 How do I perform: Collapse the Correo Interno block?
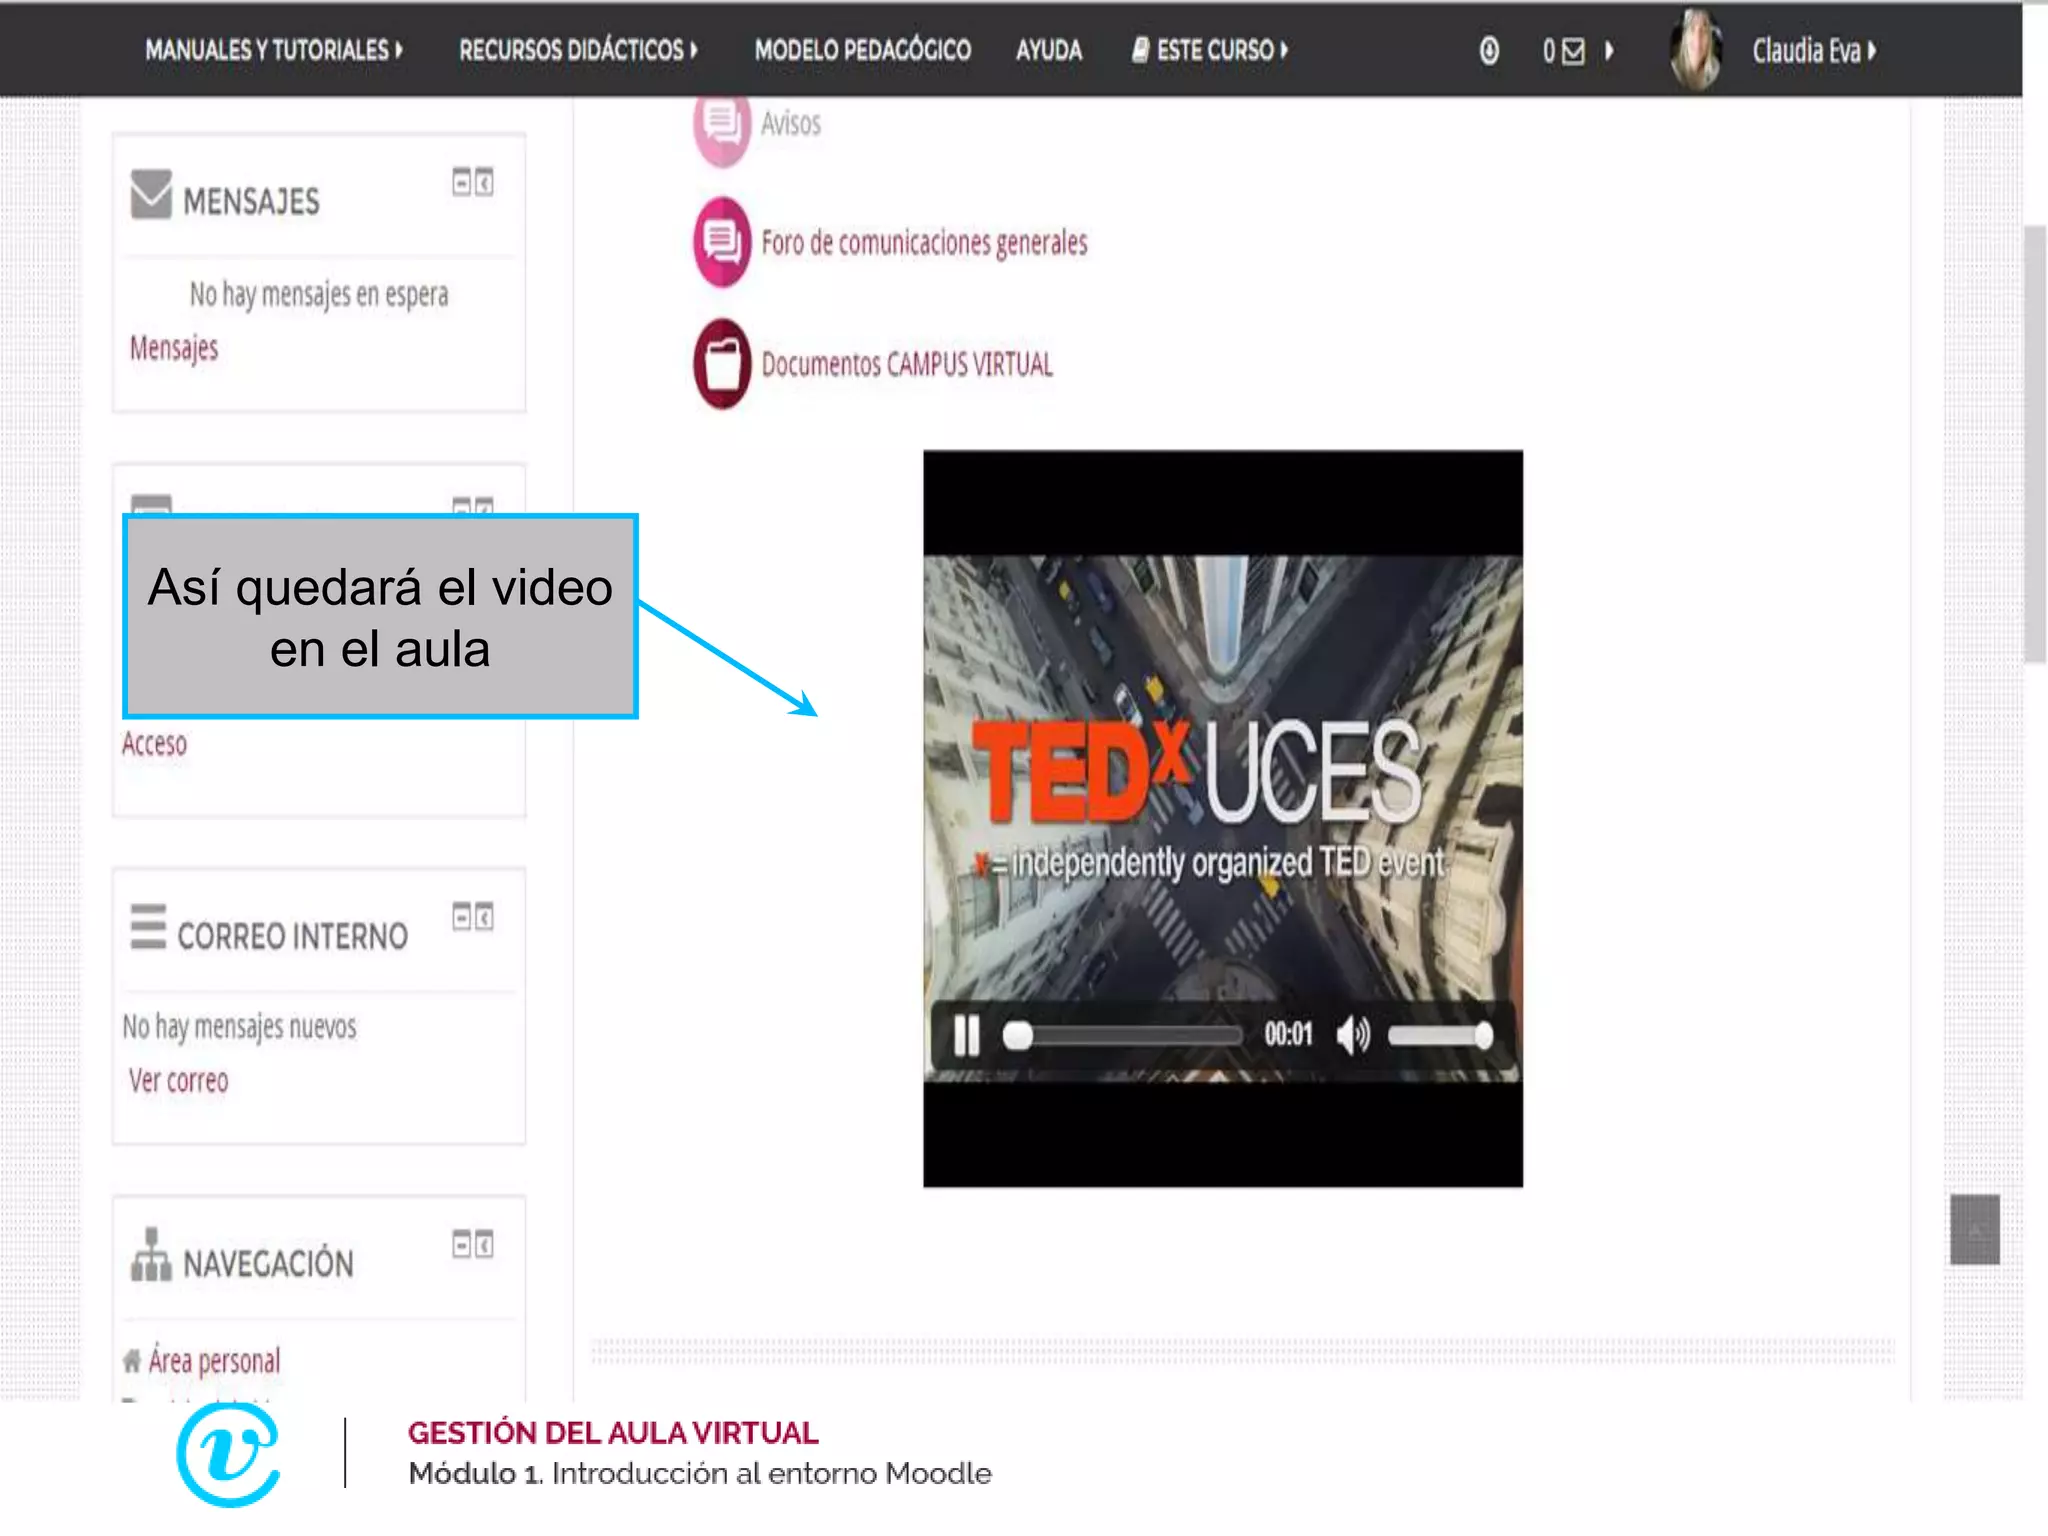461,916
